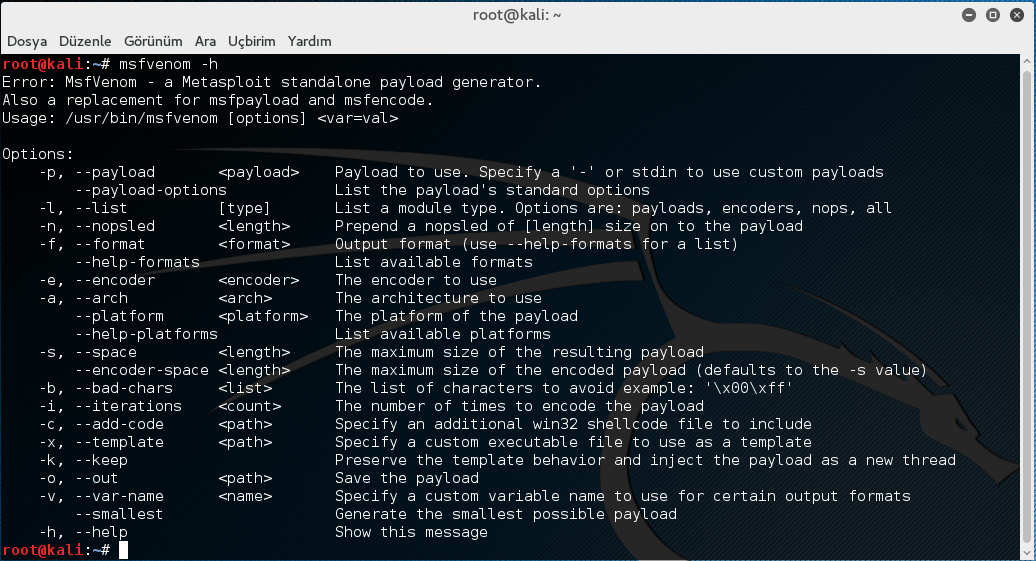
Task: Open the Yardım menu
Action: click(309, 41)
